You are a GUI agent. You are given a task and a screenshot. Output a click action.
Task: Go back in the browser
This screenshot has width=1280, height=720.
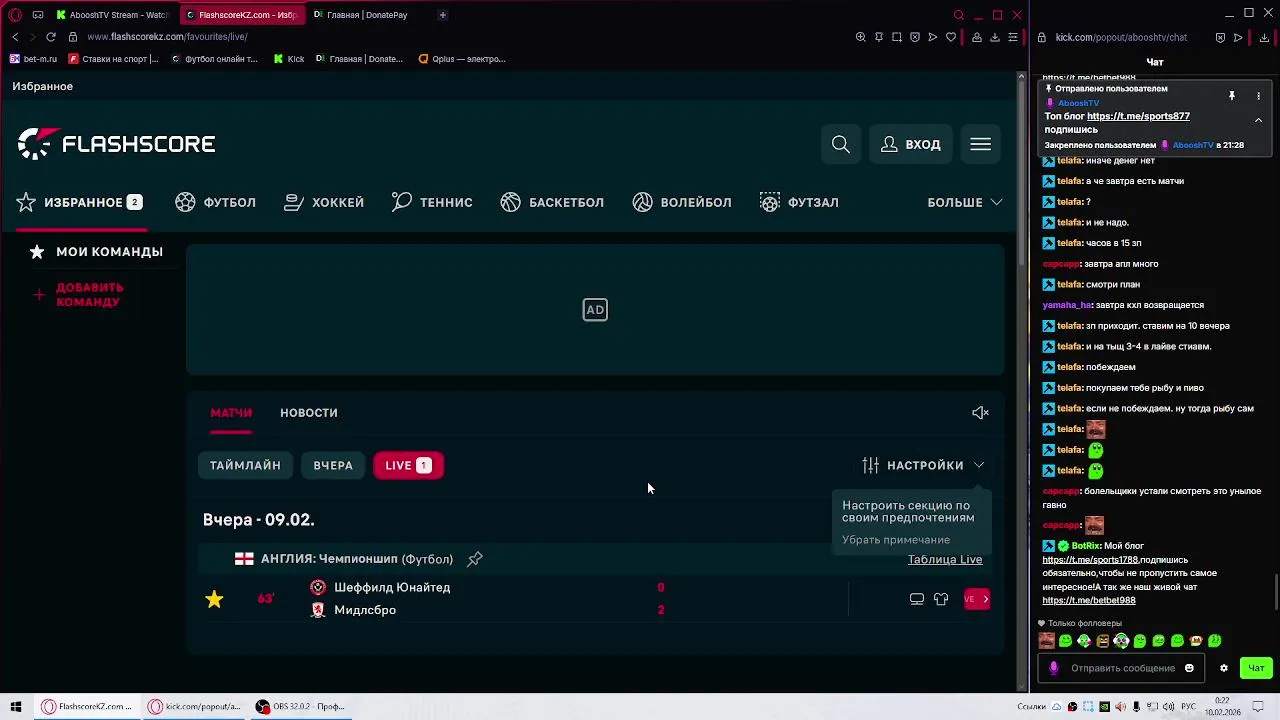pyautogui.click(x=15, y=37)
